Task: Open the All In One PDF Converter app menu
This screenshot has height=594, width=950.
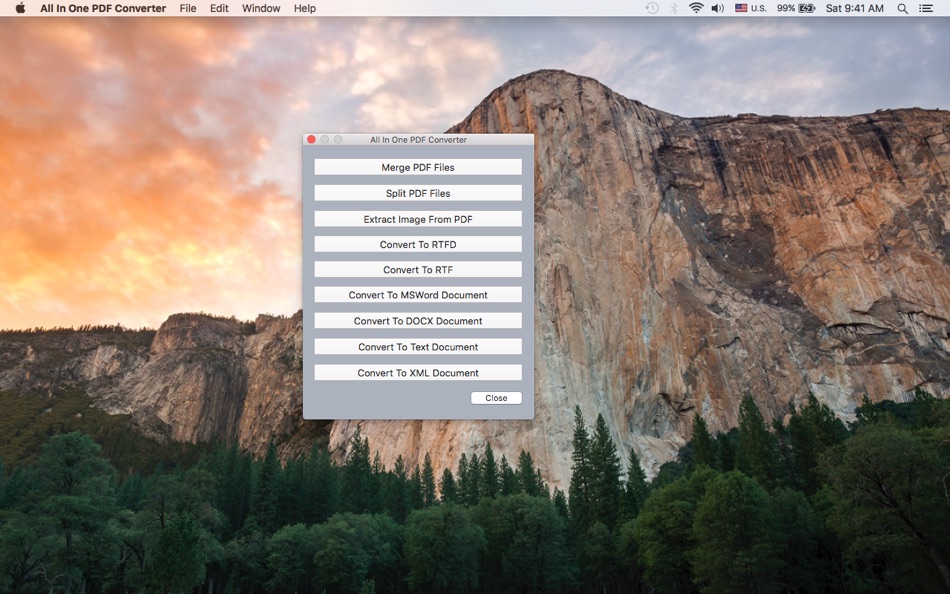Action: click(103, 8)
